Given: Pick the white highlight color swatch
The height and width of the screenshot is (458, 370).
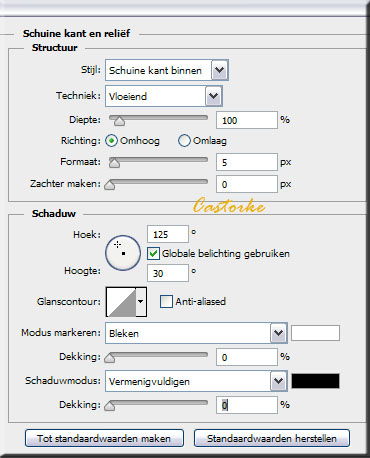Looking at the screenshot, I should coord(315,333).
